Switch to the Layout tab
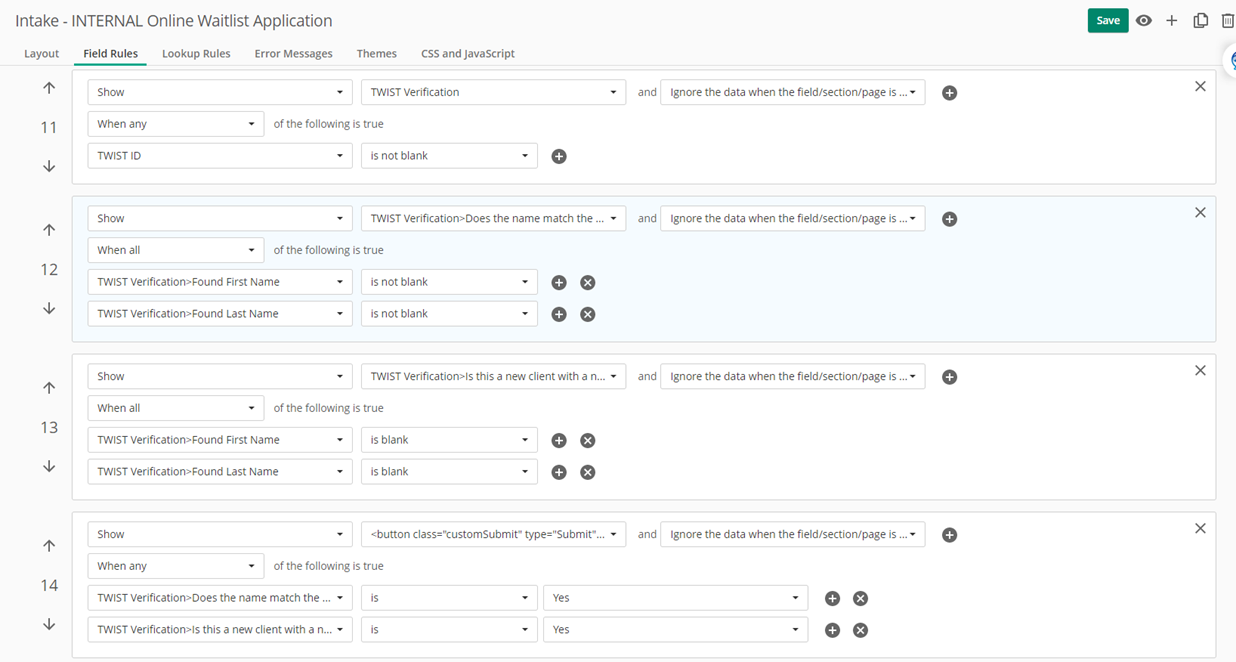The image size is (1236, 662). pos(42,54)
